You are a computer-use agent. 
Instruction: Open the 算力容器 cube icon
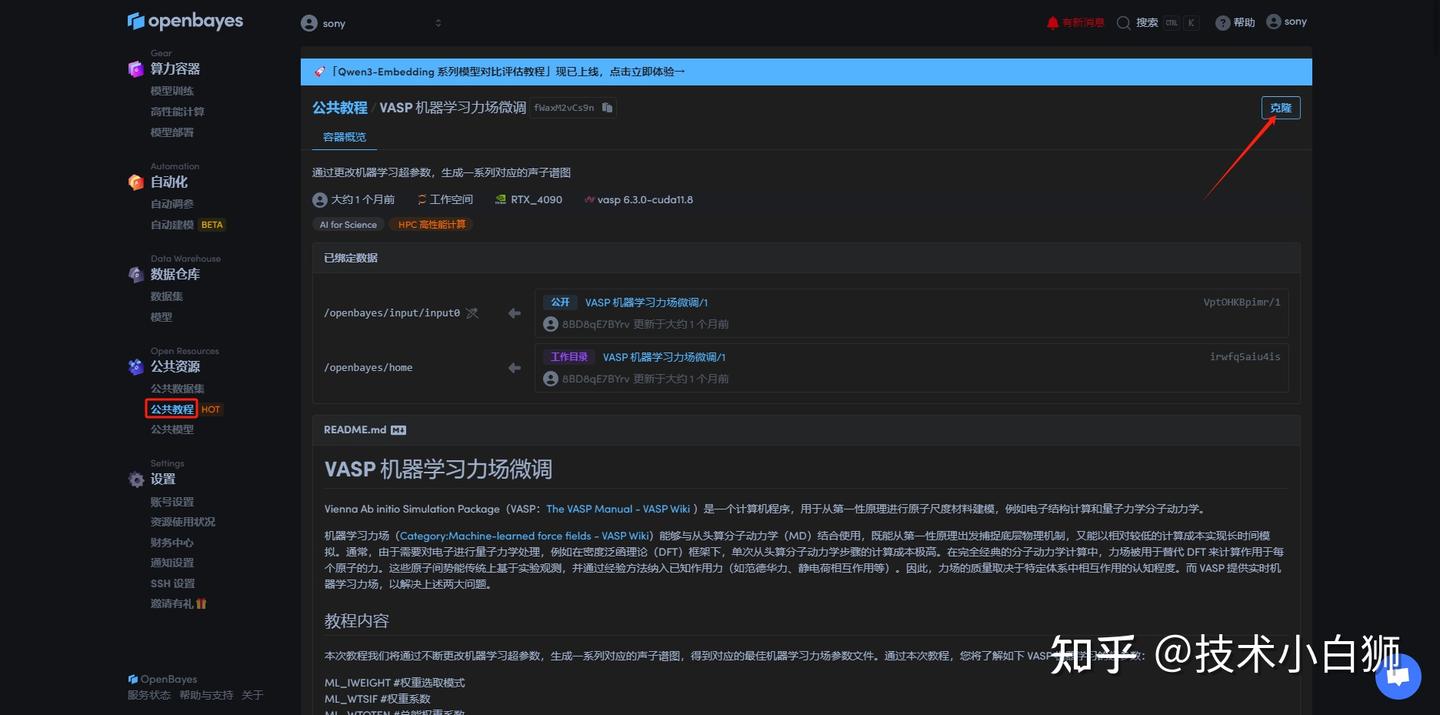[x=136, y=69]
